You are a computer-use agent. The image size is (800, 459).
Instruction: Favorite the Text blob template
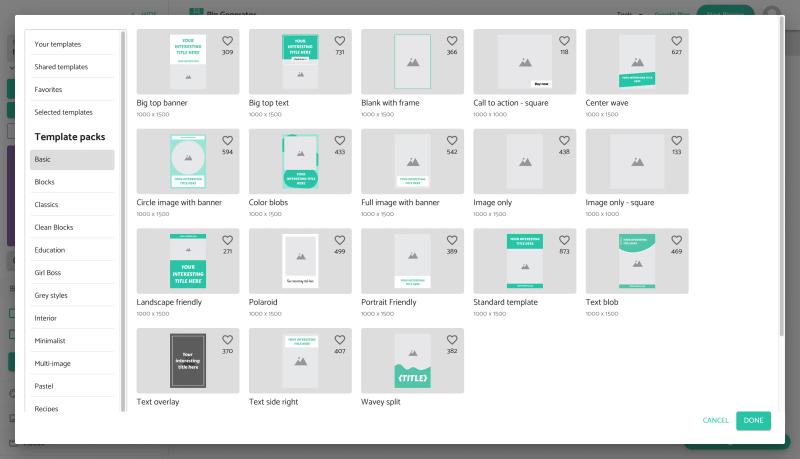677,240
